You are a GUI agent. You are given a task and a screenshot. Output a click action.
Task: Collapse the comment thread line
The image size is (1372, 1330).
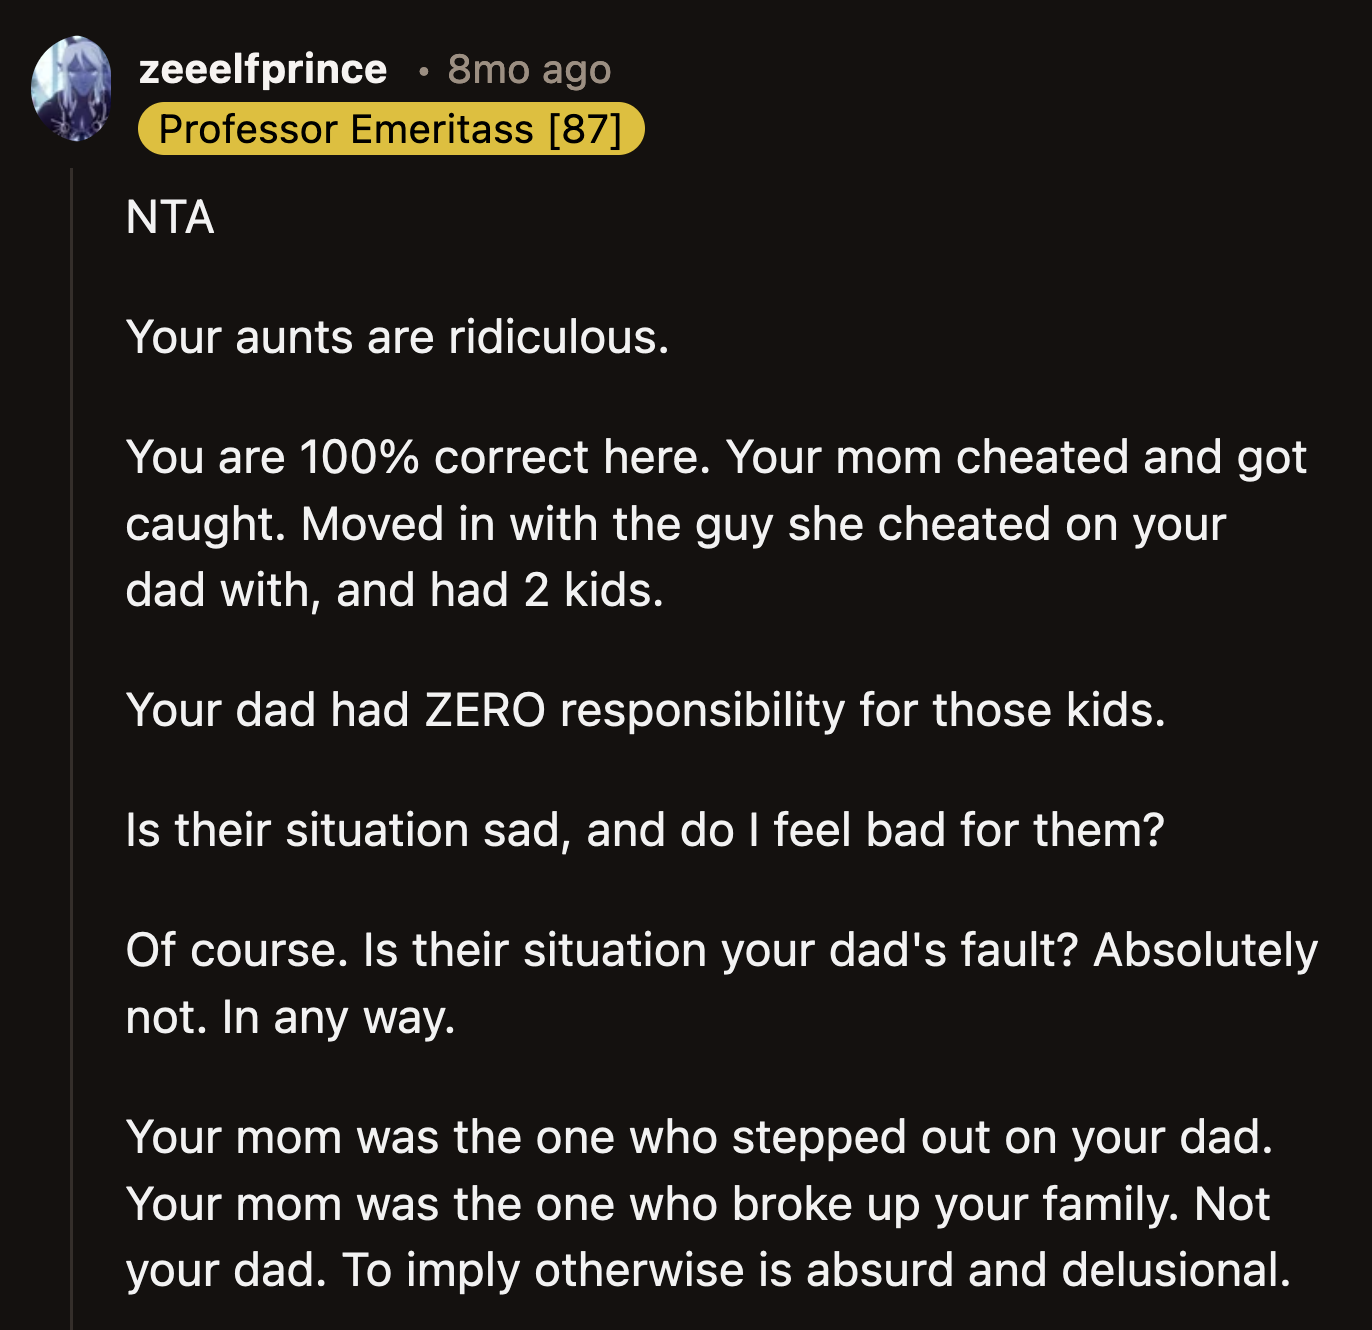click(x=77, y=700)
